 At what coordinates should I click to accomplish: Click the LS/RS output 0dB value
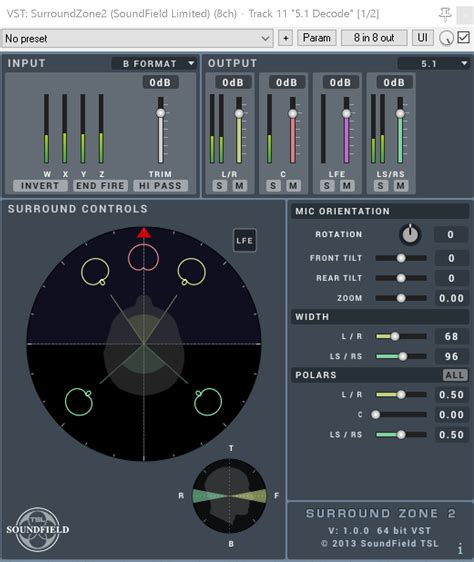394,82
